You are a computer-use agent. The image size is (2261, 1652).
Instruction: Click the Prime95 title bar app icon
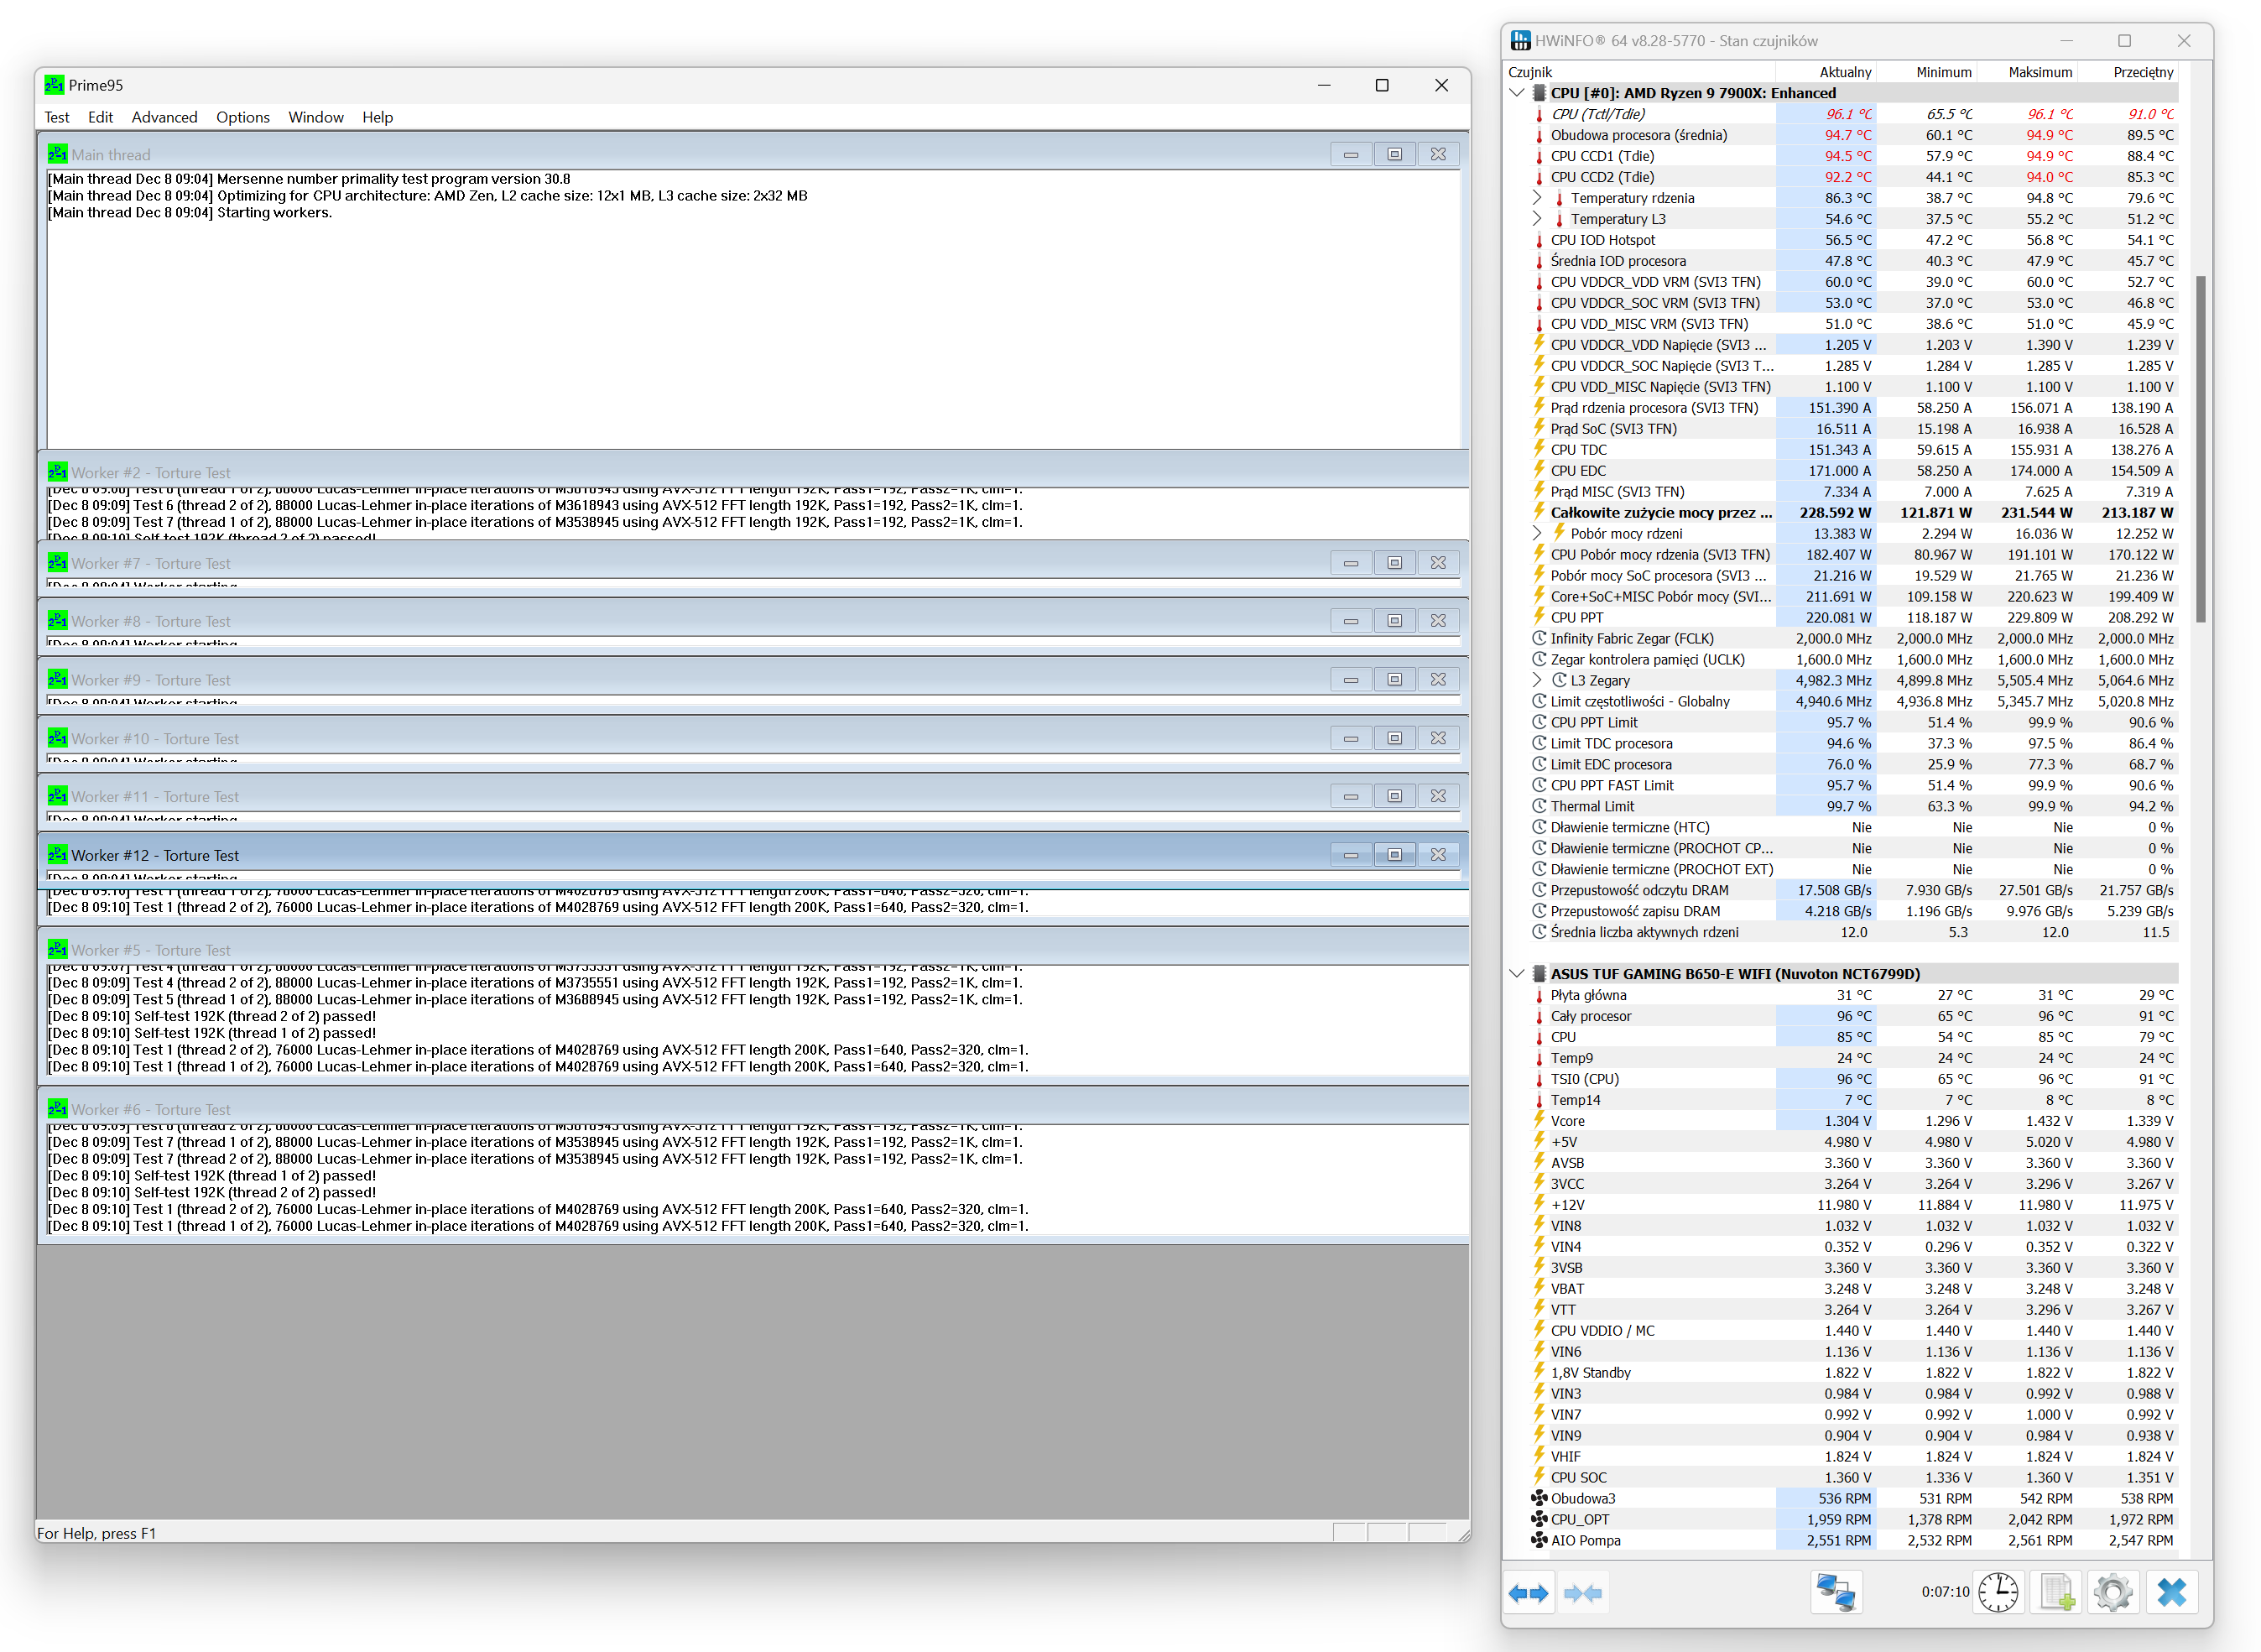(x=54, y=85)
